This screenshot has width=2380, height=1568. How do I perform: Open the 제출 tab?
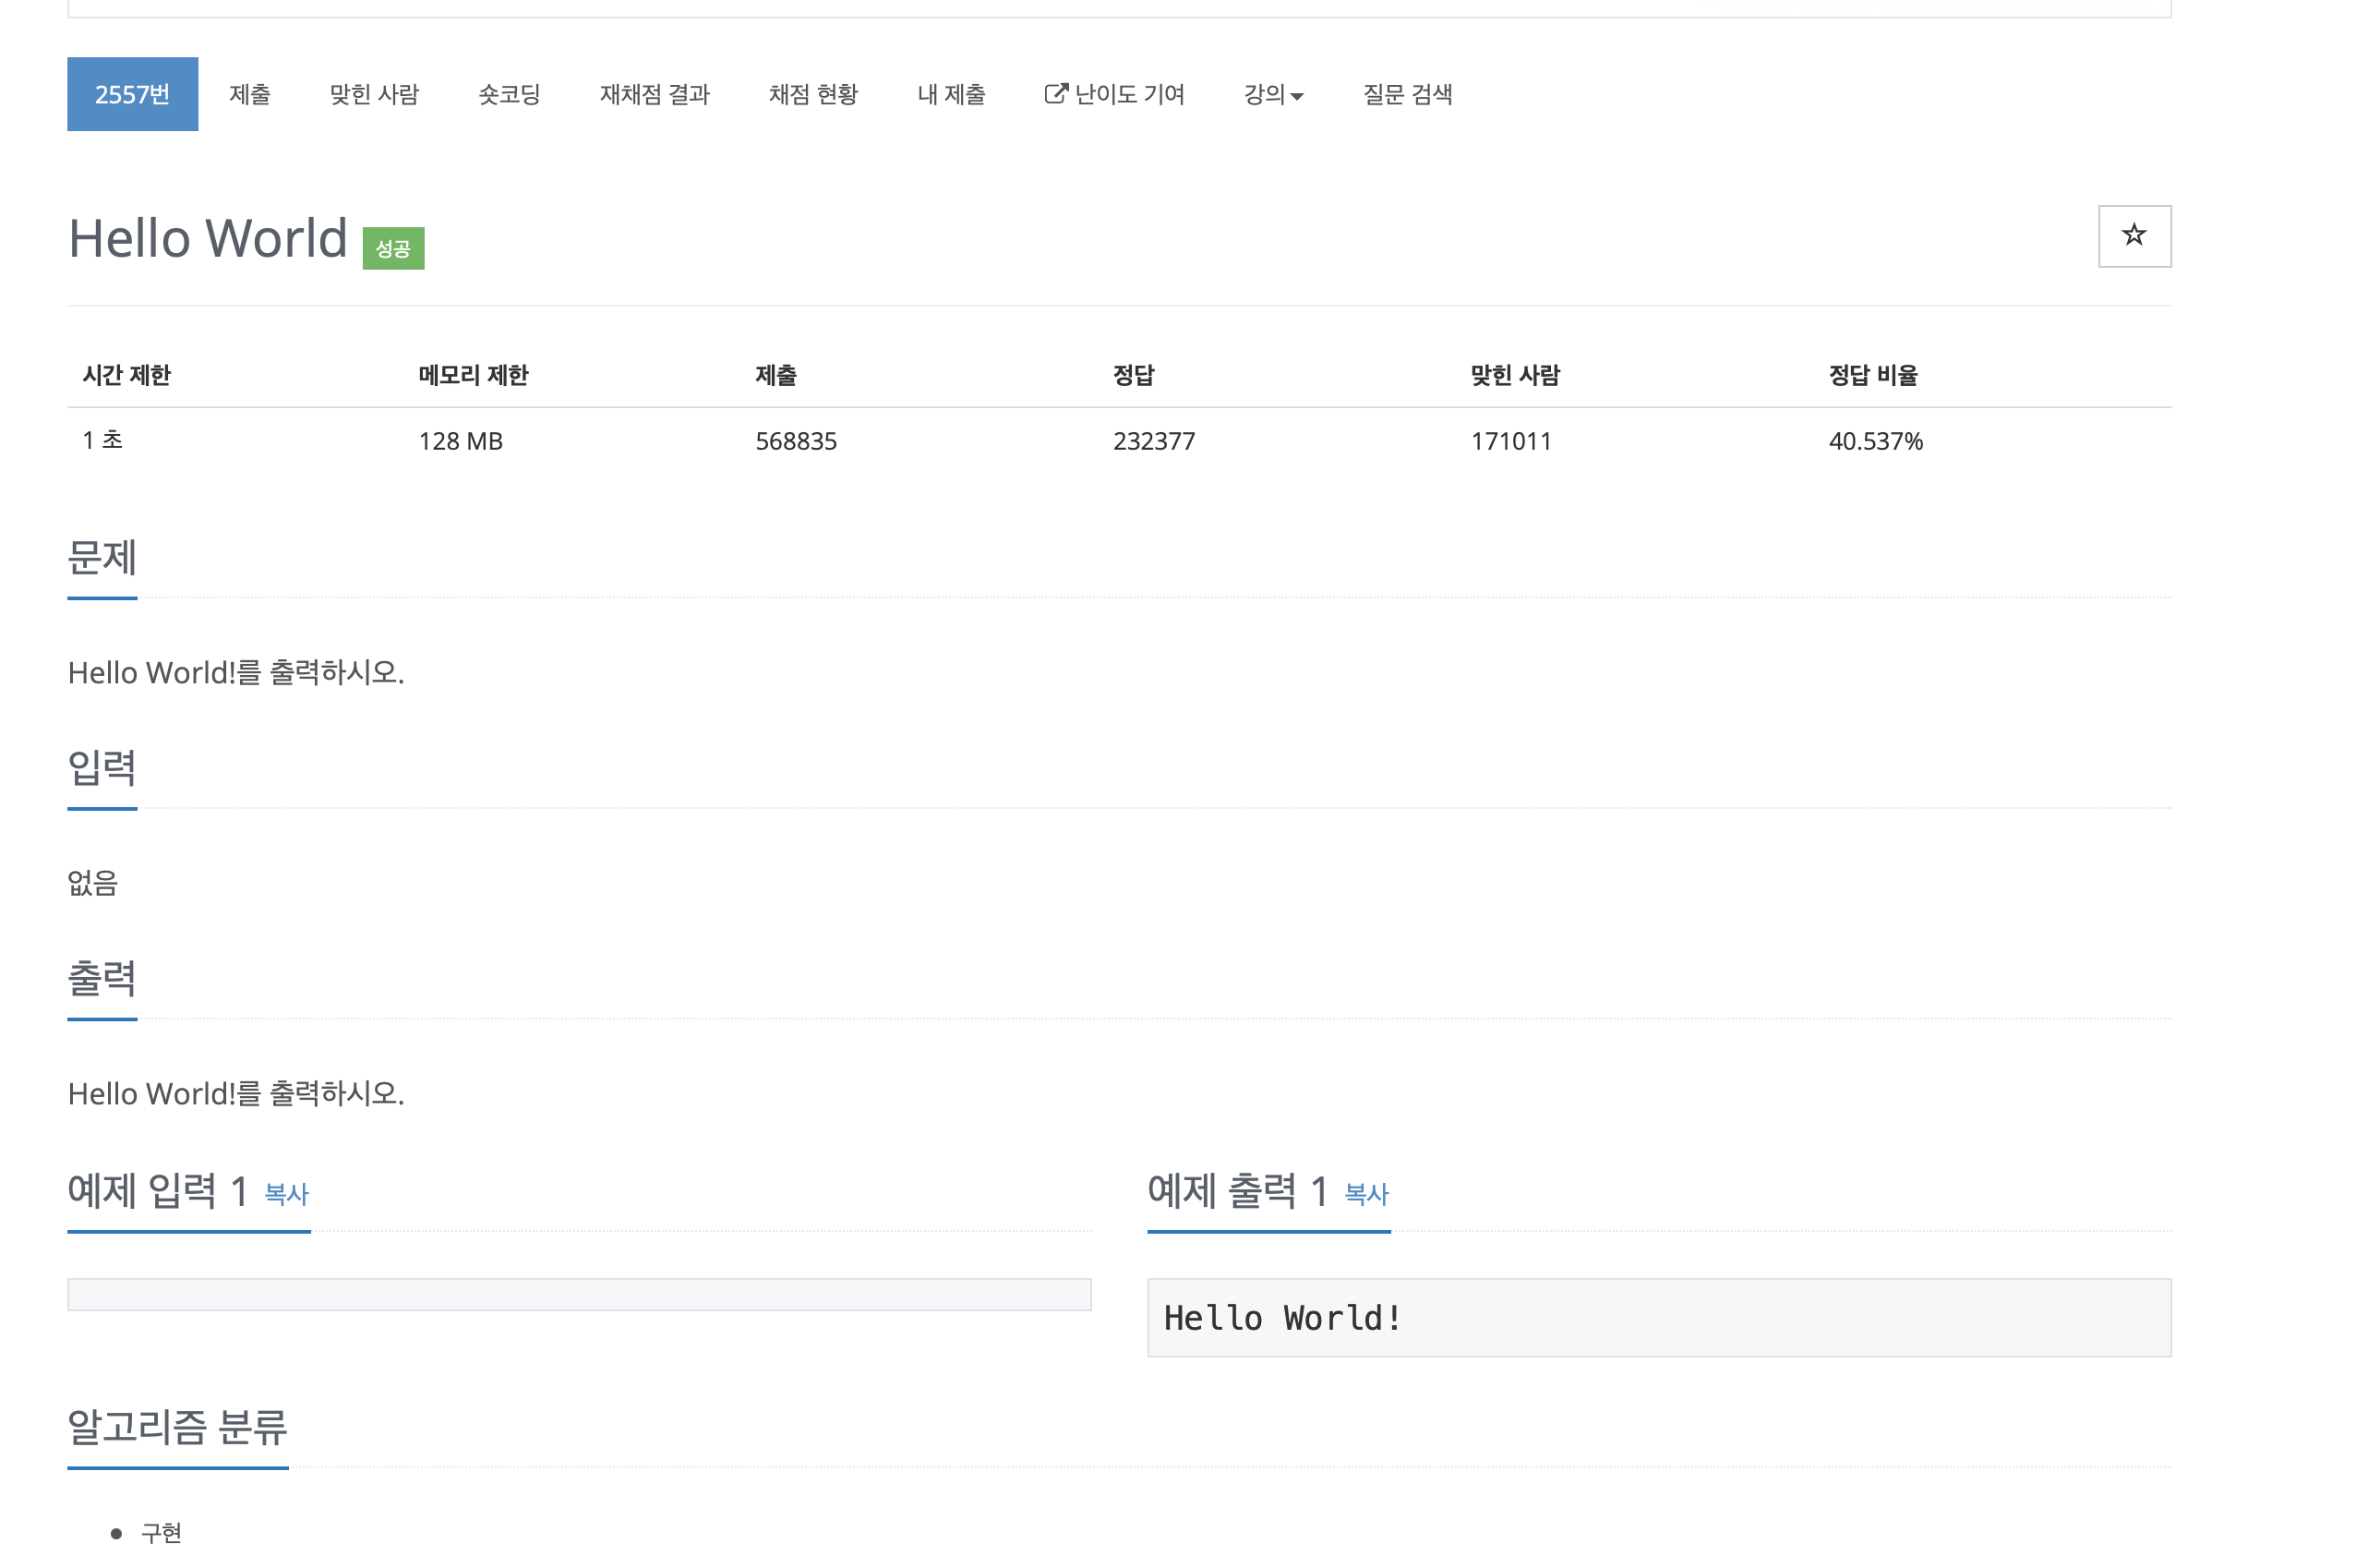tap(249, 94)
